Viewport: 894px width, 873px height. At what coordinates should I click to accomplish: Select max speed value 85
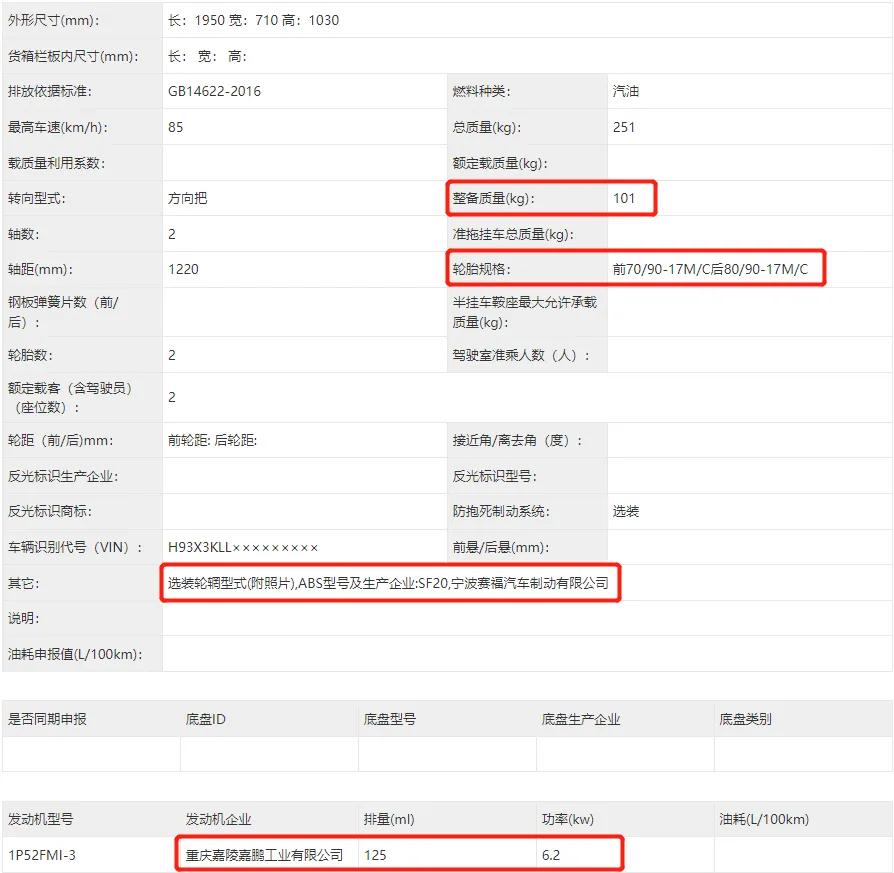(x=176, y=127)
